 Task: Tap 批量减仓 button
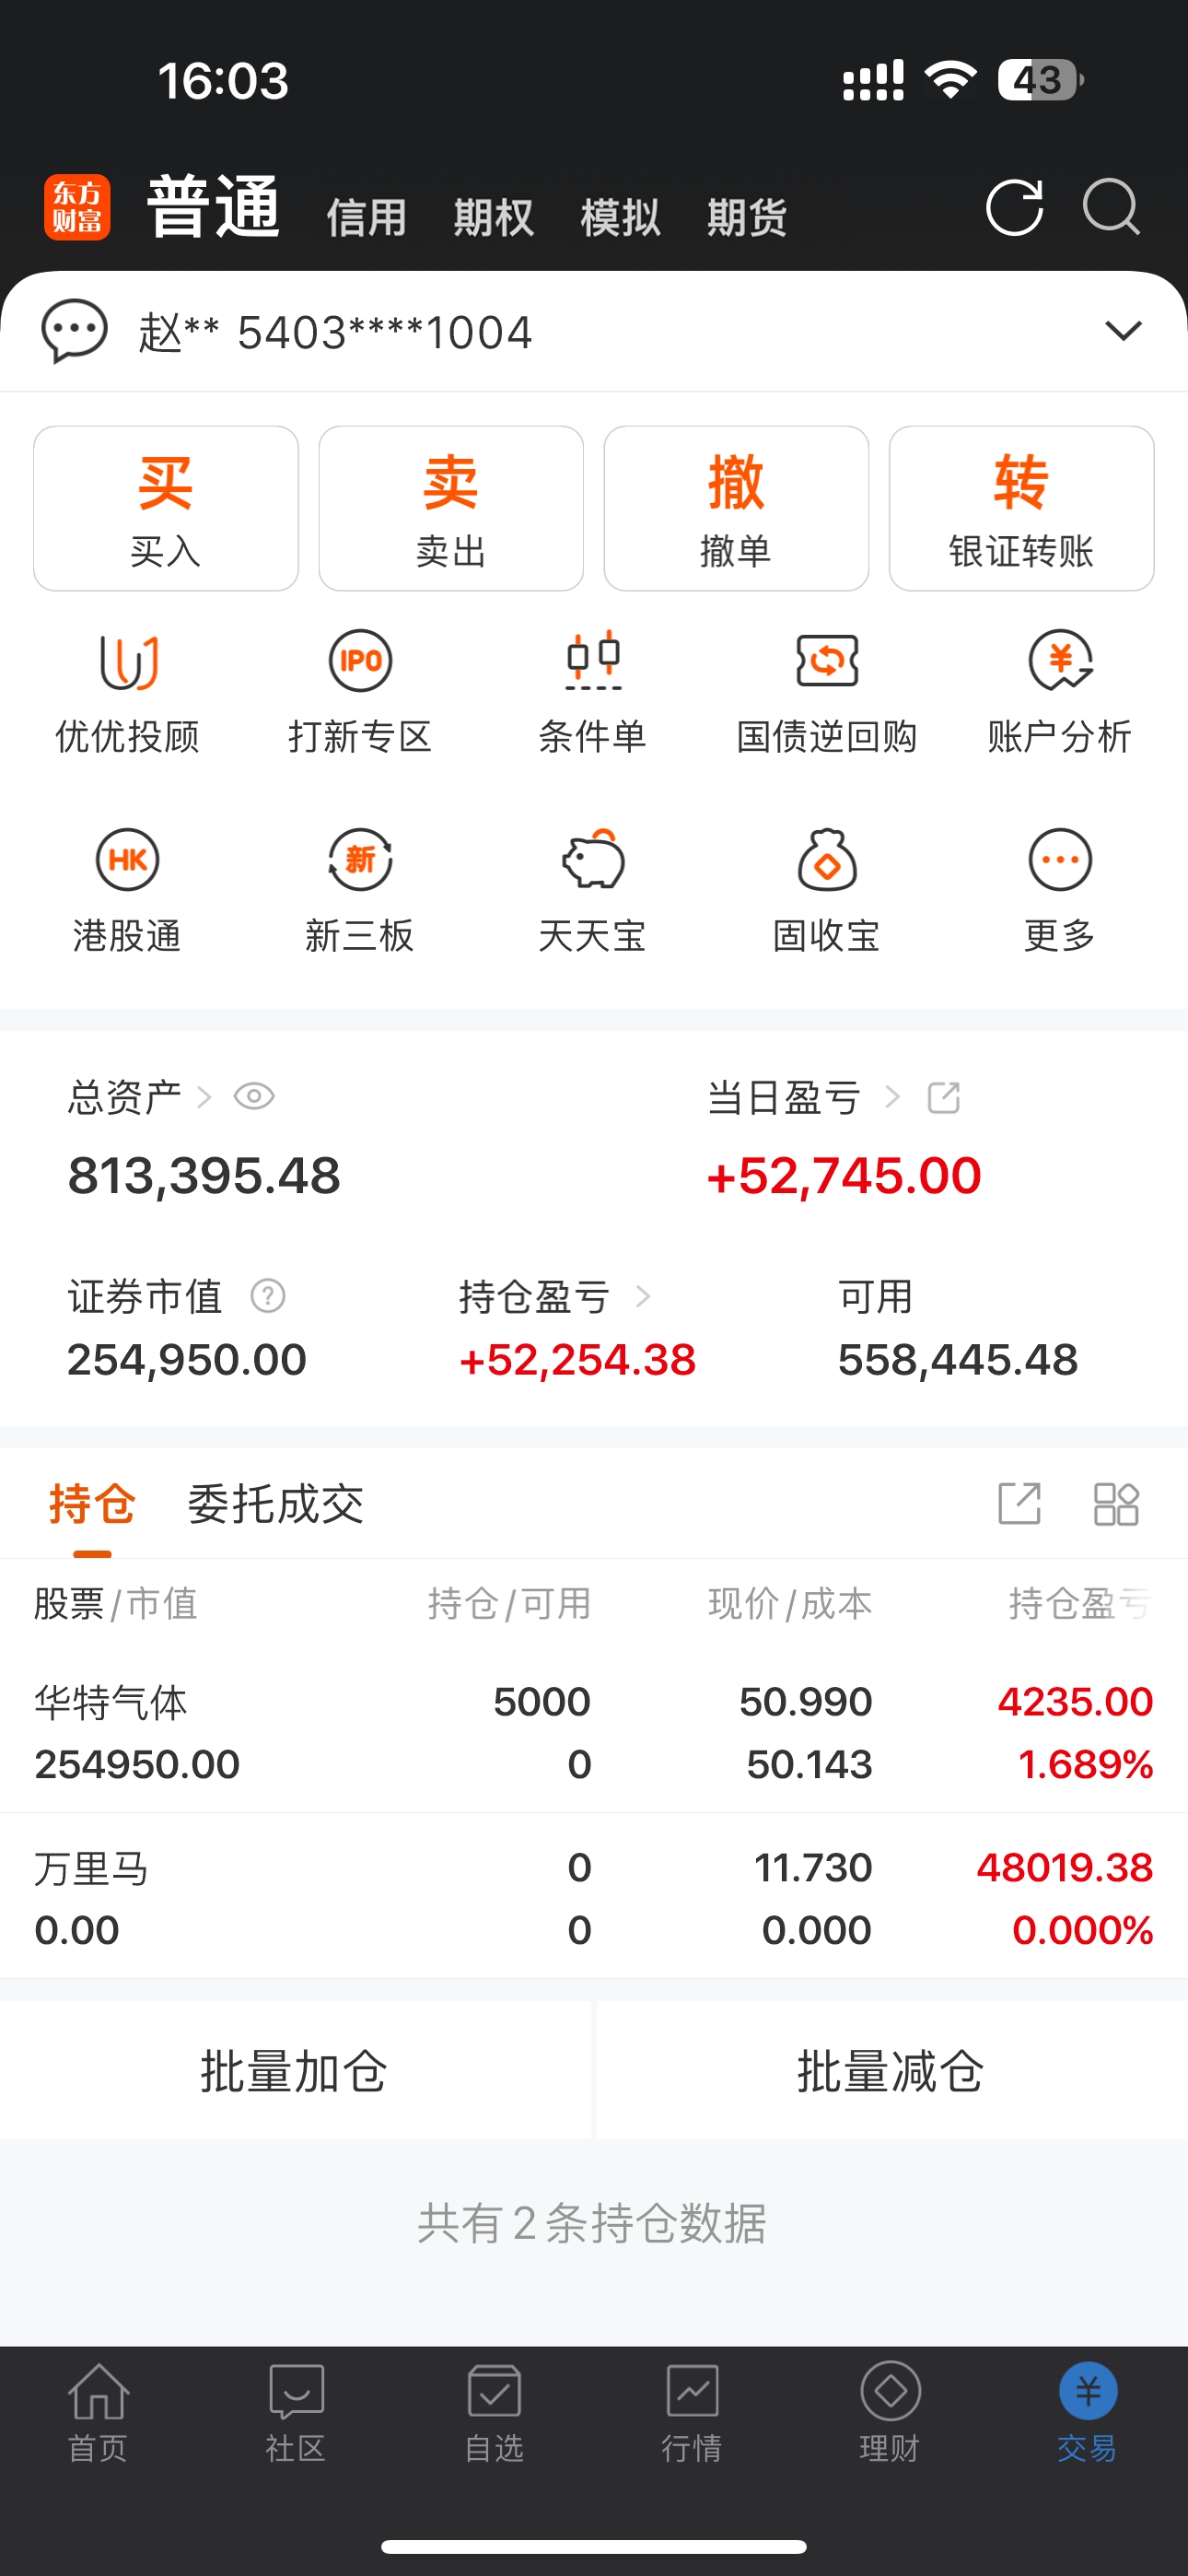coord(891,2070)
